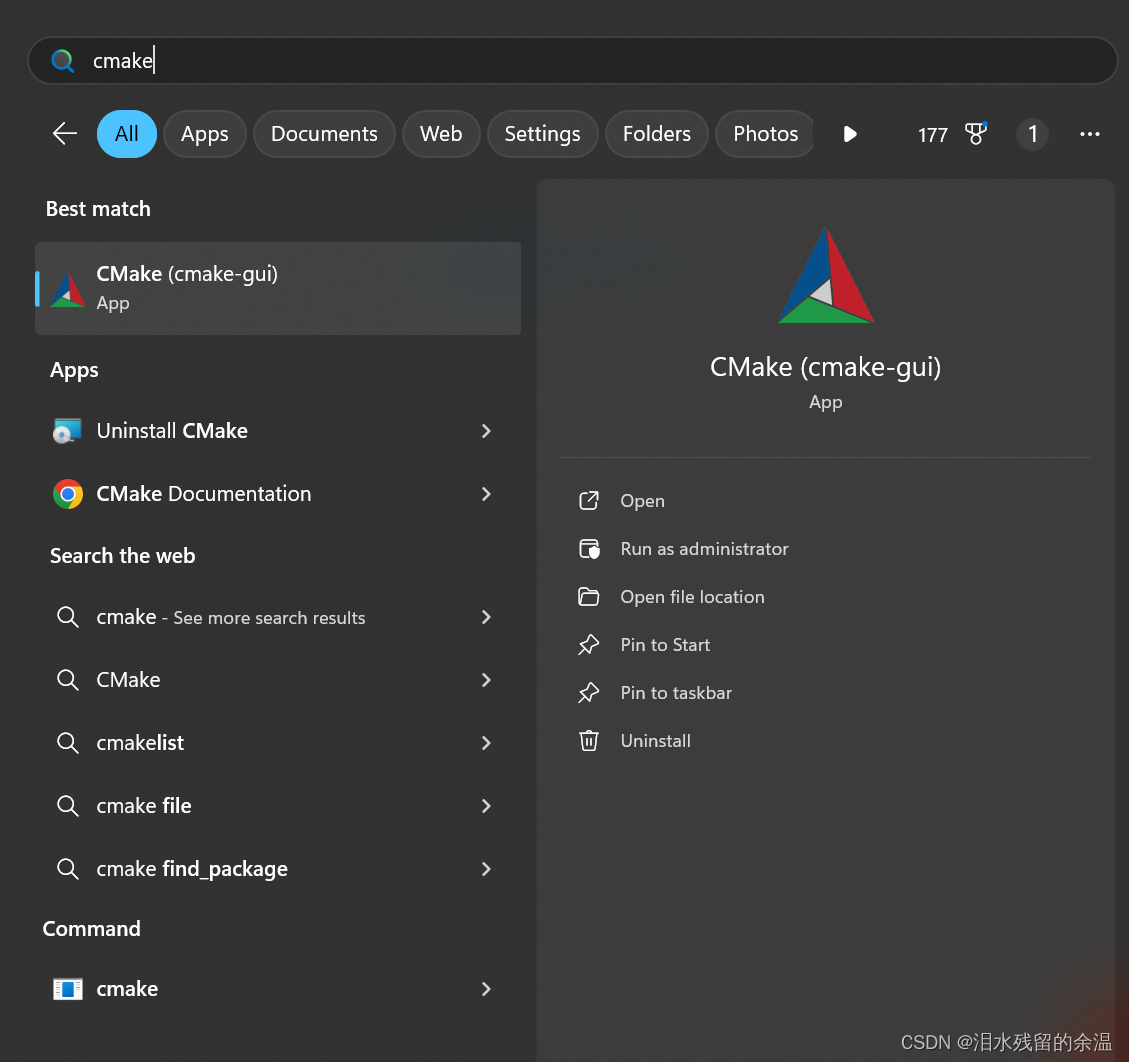Open the rewards trophy icon
The height and width of the screenshot is (1062, 1129).
click(x=976, y=134)
